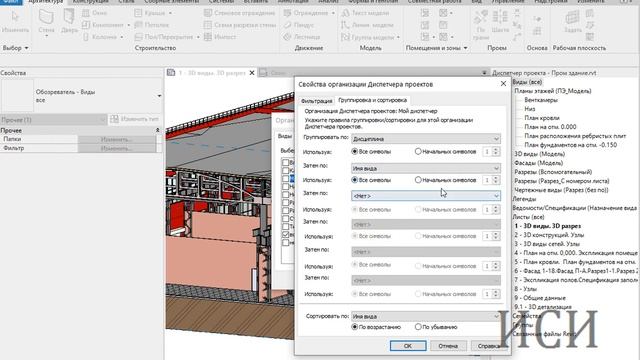
Task: Expand the 'Выбор' panel dropdown
Action: click(16, 48)
